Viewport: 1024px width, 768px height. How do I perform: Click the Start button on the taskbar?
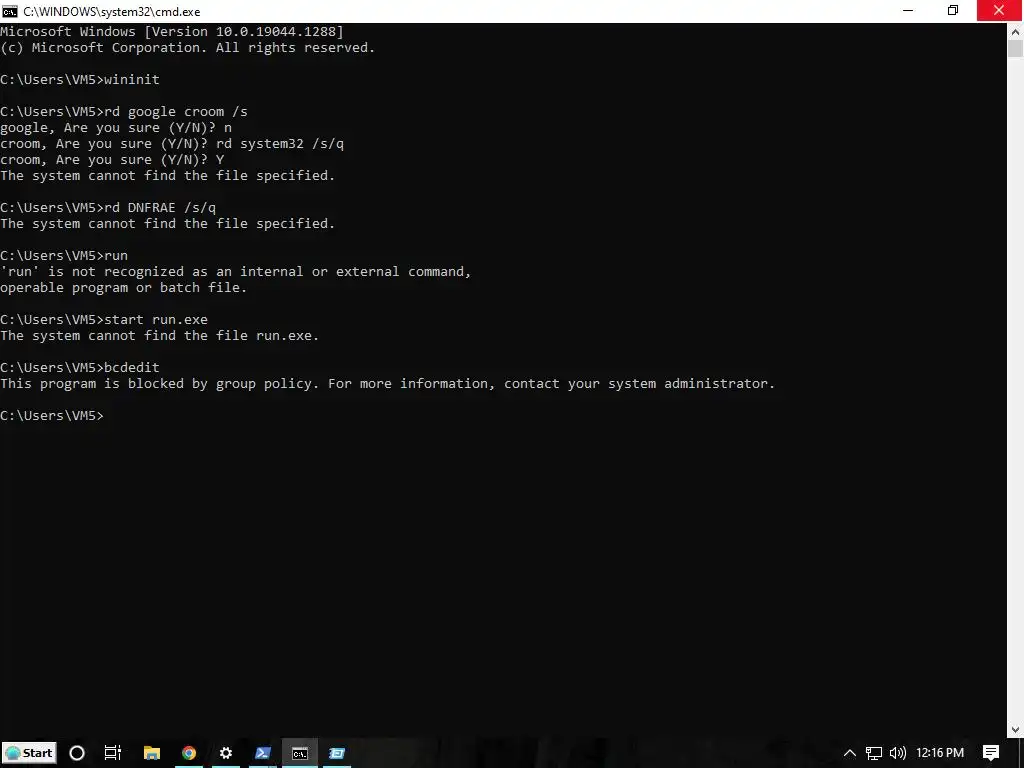[x=29, y=753]
